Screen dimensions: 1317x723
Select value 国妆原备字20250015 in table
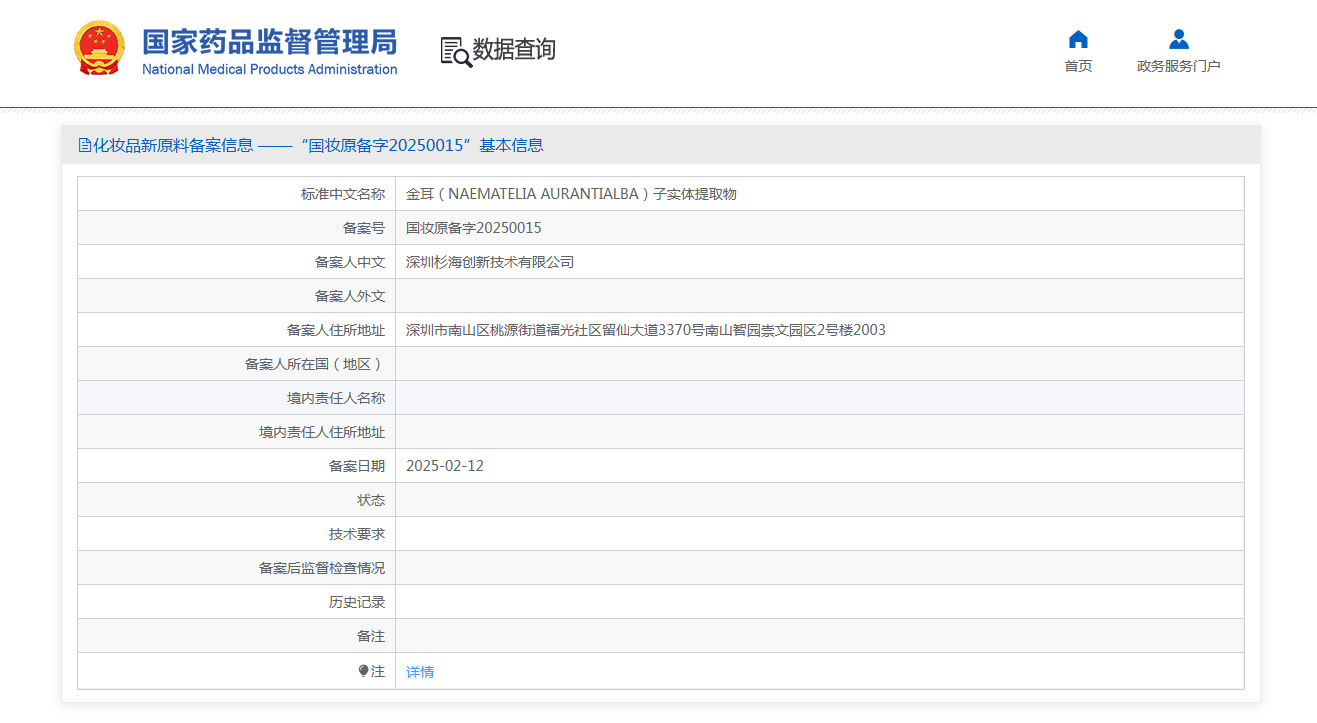click(x=474, y=228)
